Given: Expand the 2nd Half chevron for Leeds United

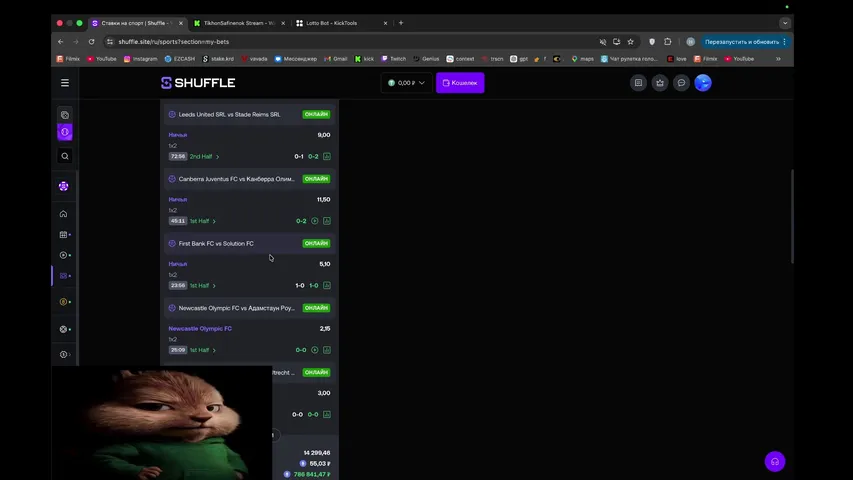Looking at the screenshot, I should pos(218,157).
